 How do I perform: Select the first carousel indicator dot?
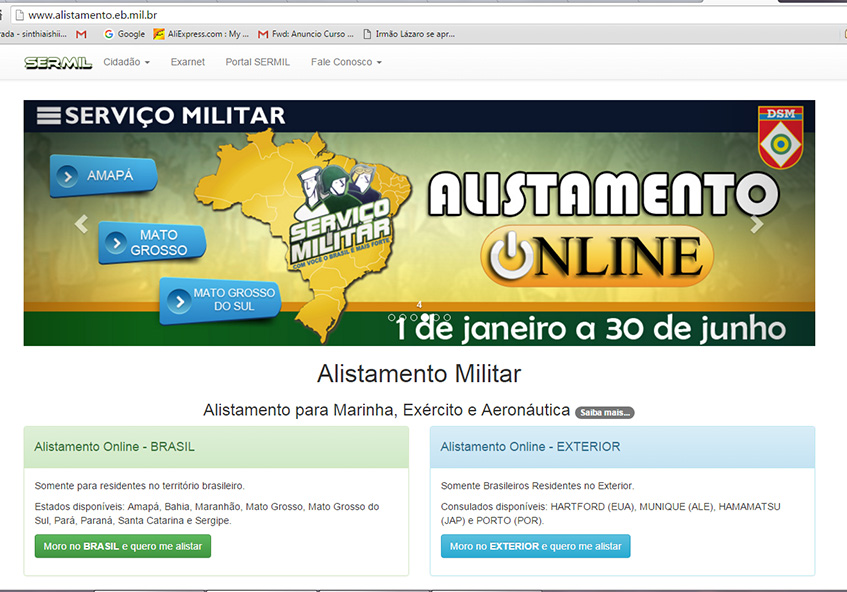393,317
